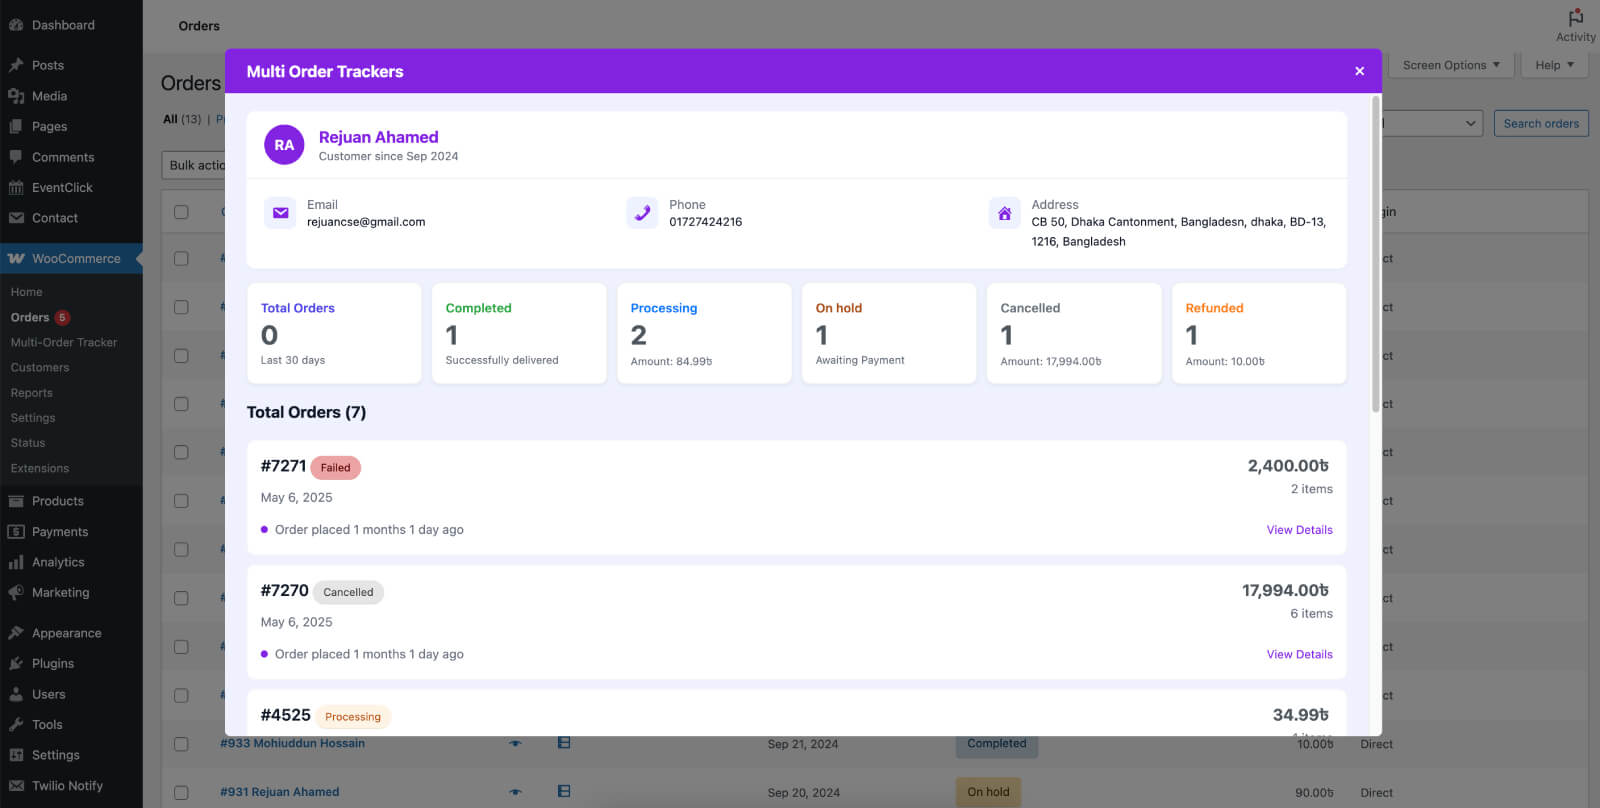Expand the Screen Options dropdown

coord(1451,65)
